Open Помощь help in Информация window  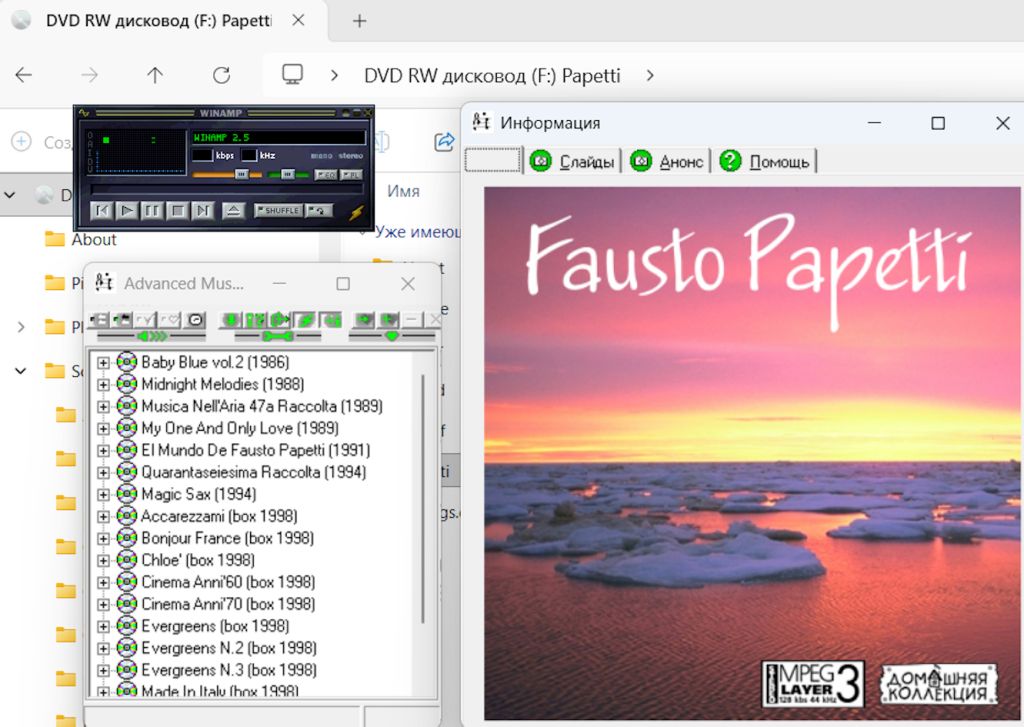(765, 161)
